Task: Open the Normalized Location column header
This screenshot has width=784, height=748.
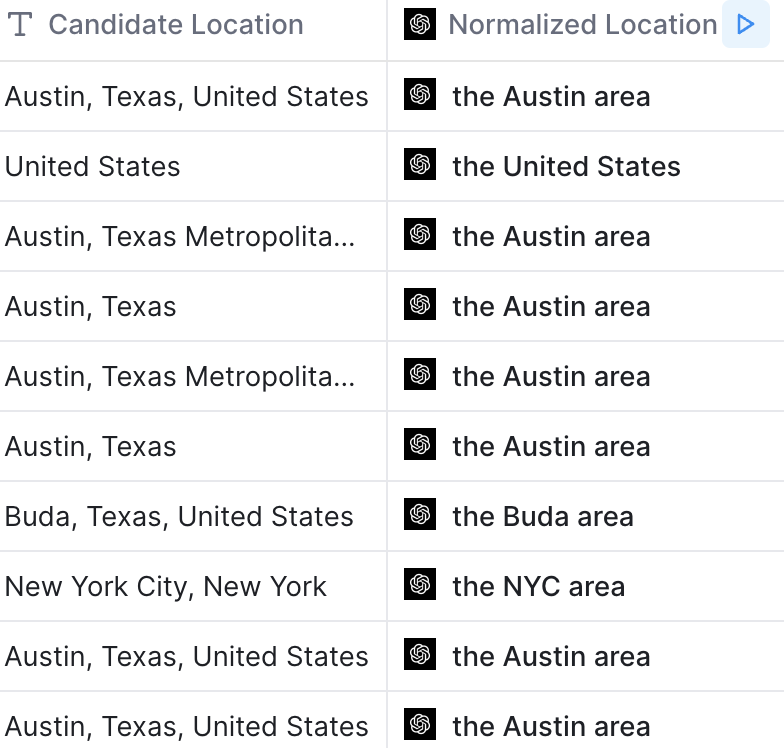Action: (586, 30)
